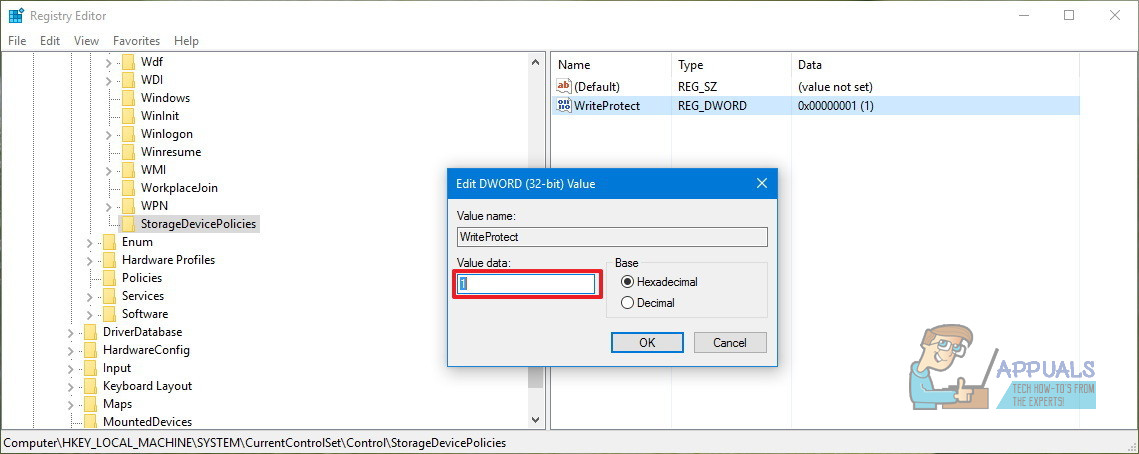1139x454 pixels.
Task: Select the Hexadecimal base option
Action: click(628, 282)
